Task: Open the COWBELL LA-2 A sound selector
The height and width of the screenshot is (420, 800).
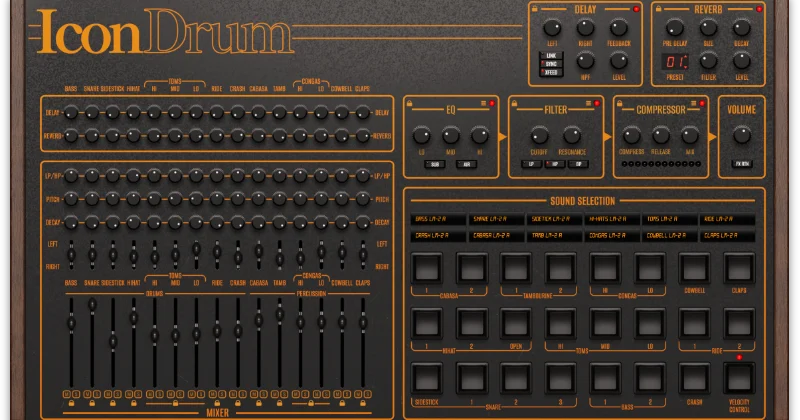Action: 669,236
